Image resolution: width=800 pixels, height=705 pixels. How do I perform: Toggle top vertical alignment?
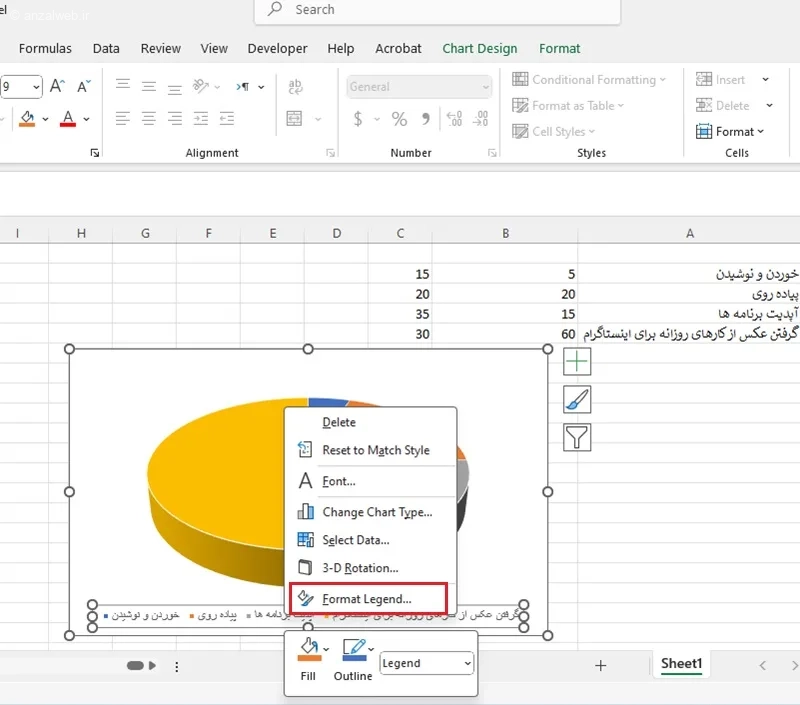123,87
